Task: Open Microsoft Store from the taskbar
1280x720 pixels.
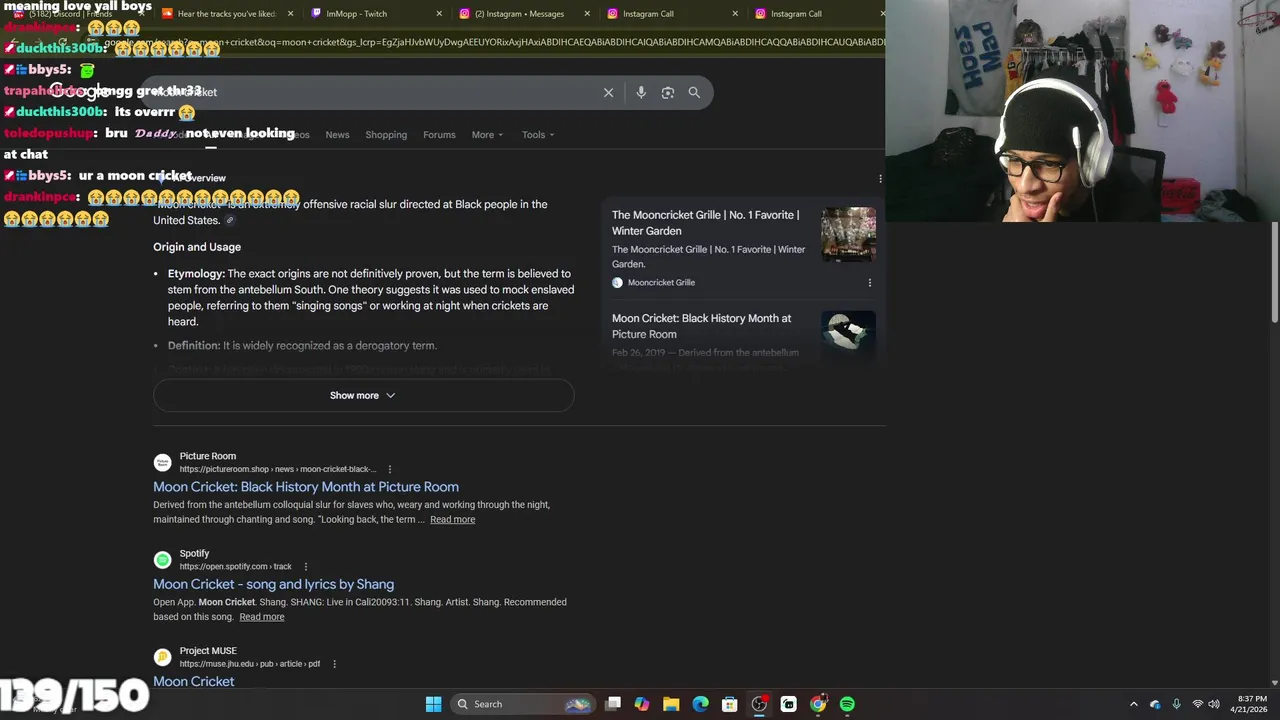Action: pyautogui.click(x=730, y=704)
